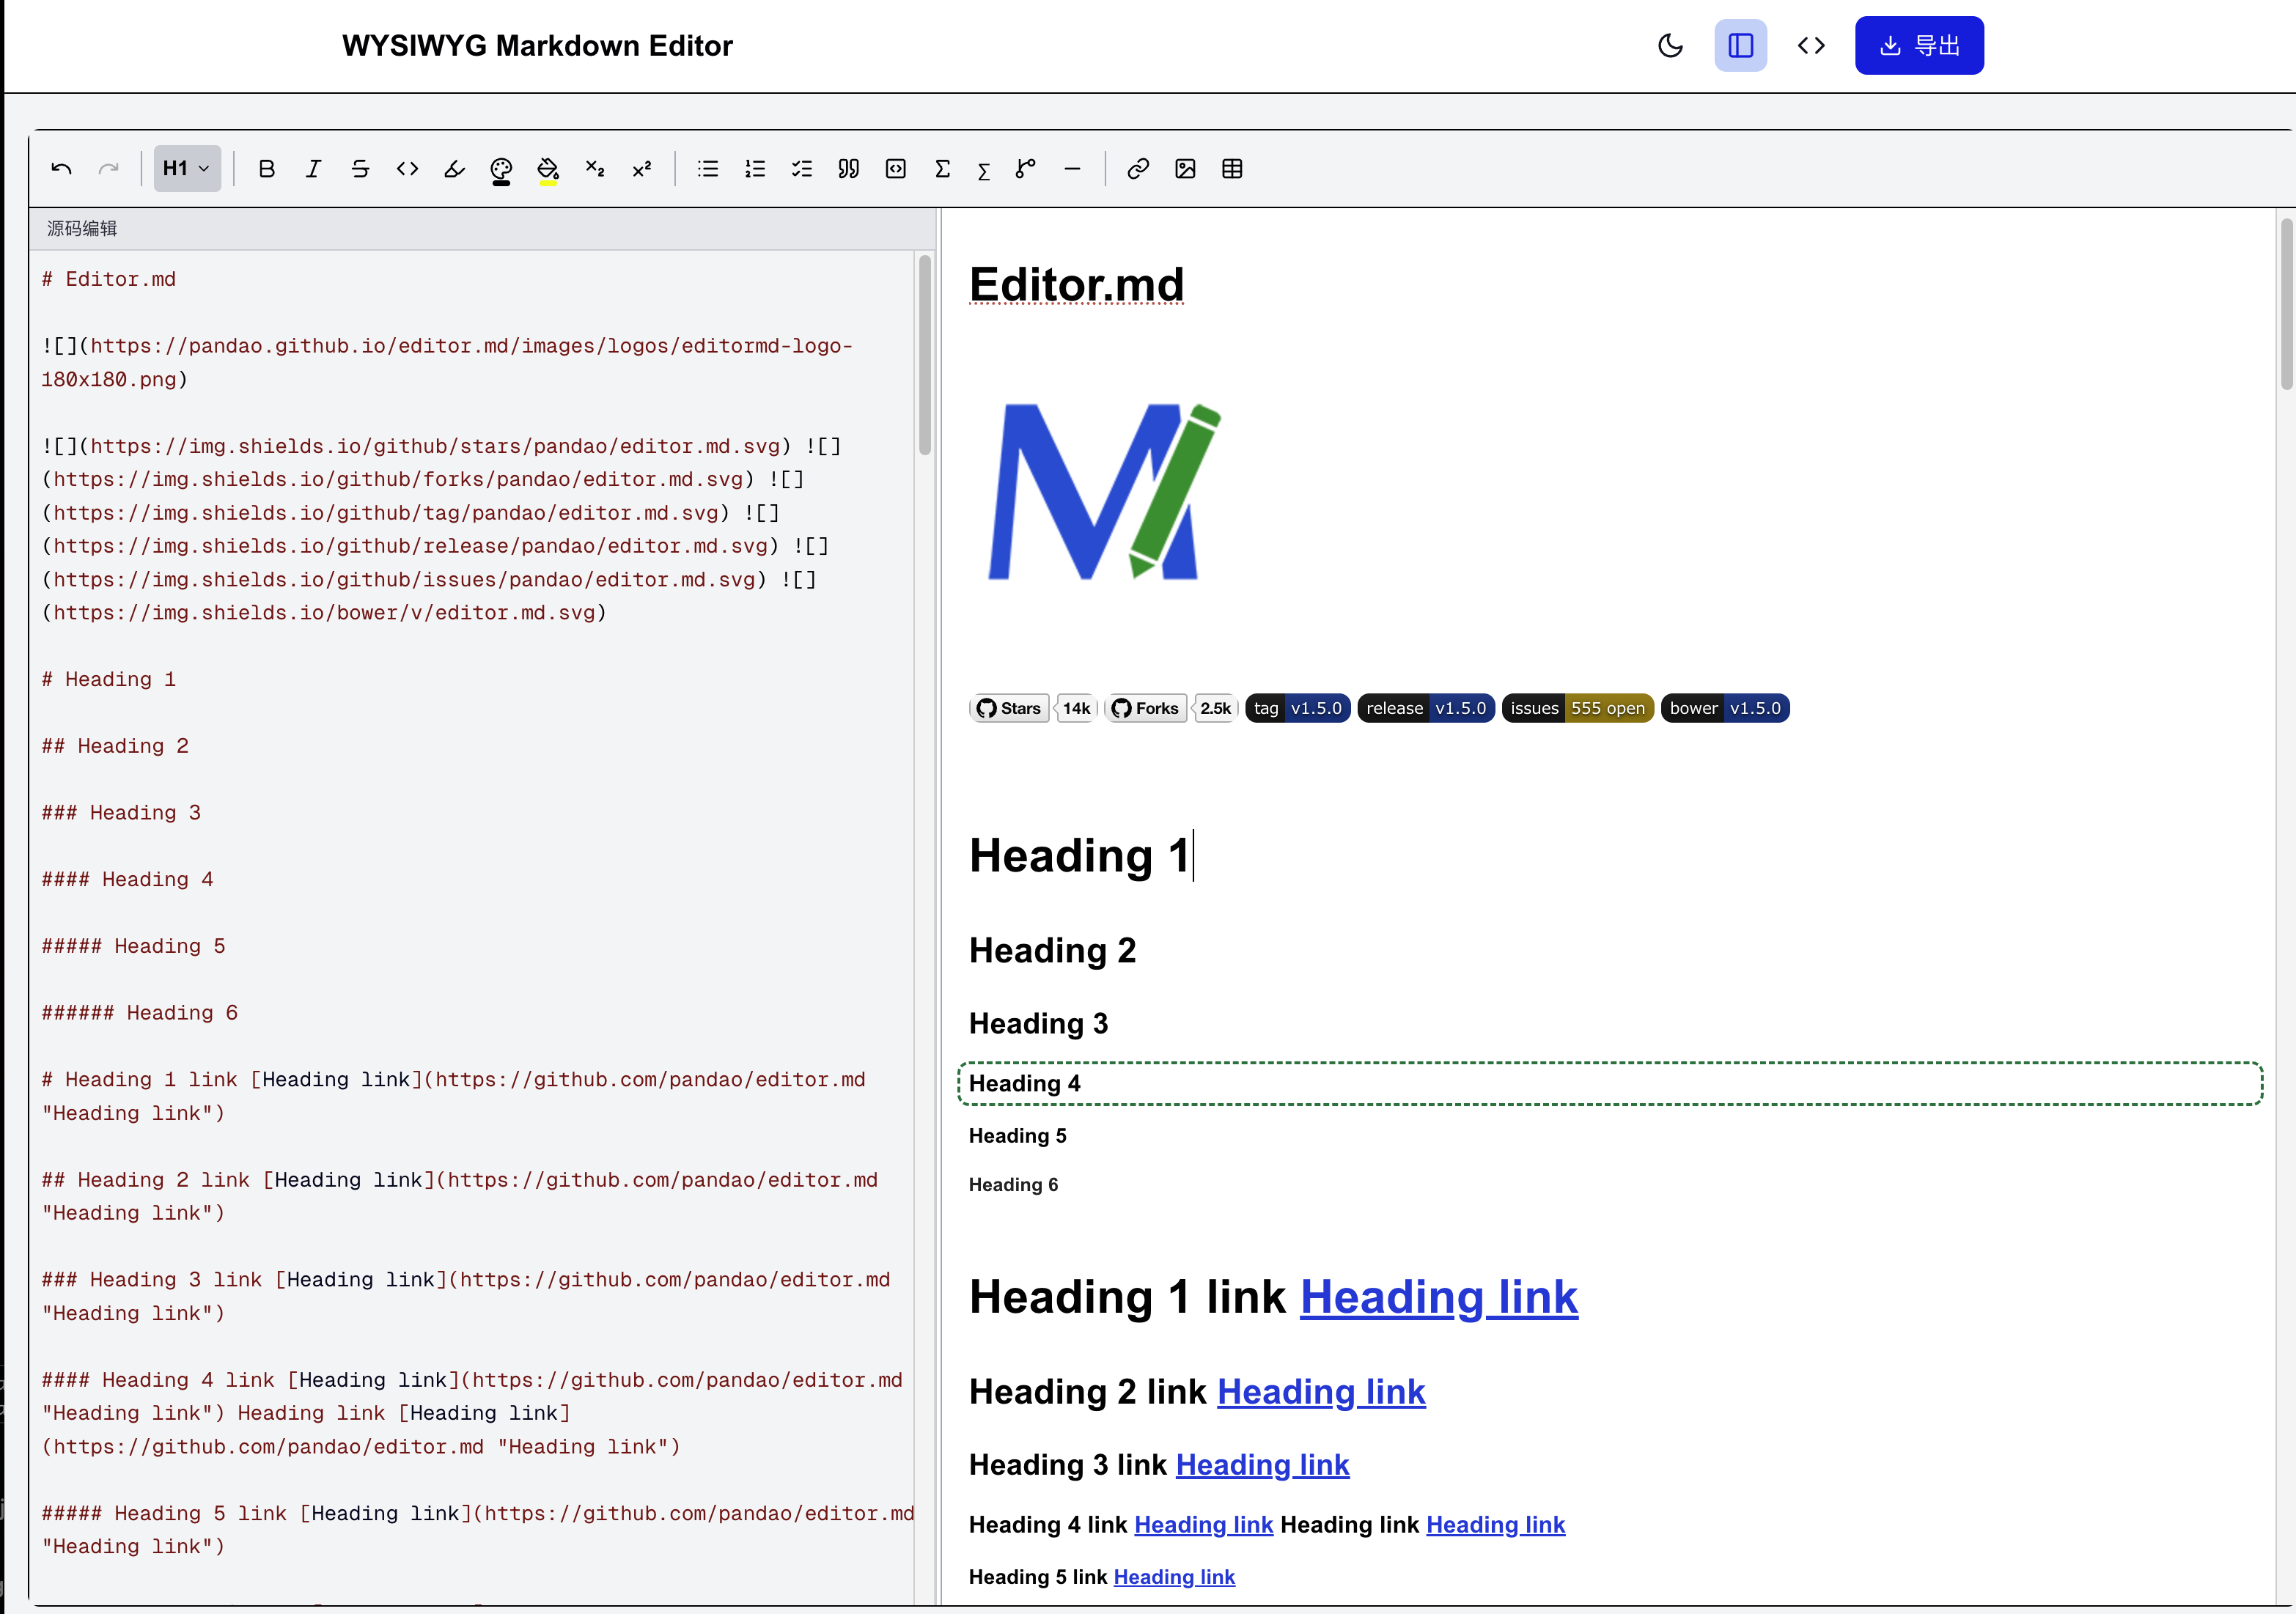Insert a block math formula
This screenshot has width=2296, height=1614.
[x=942, y=169]
